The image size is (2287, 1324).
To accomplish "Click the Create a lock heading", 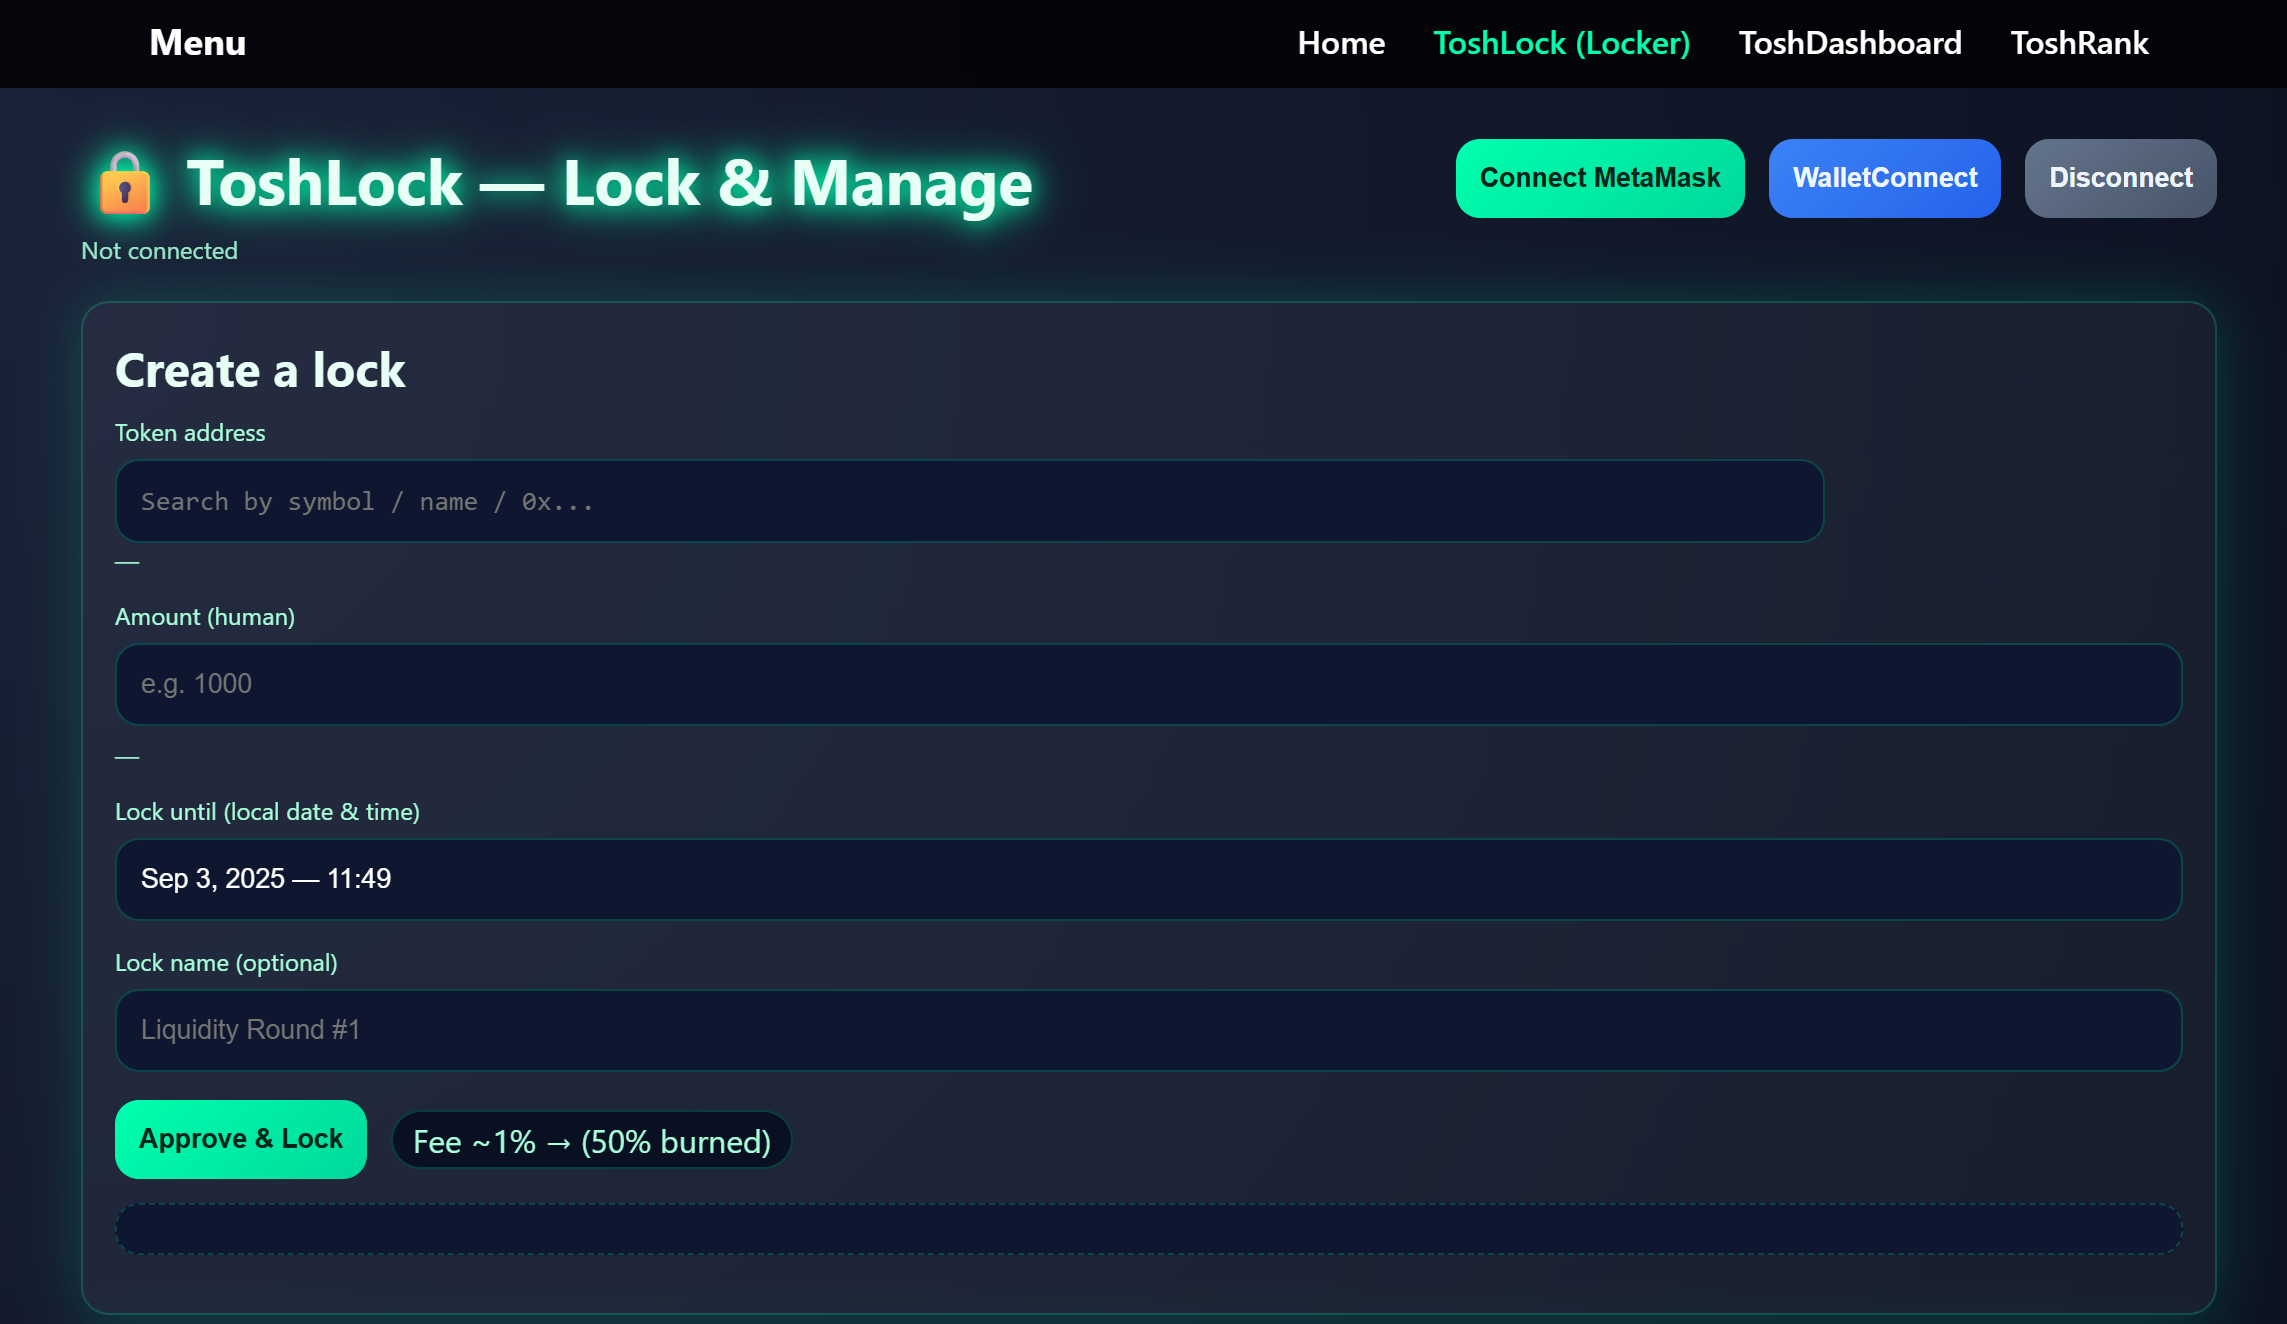I will (x=260, y=371).
